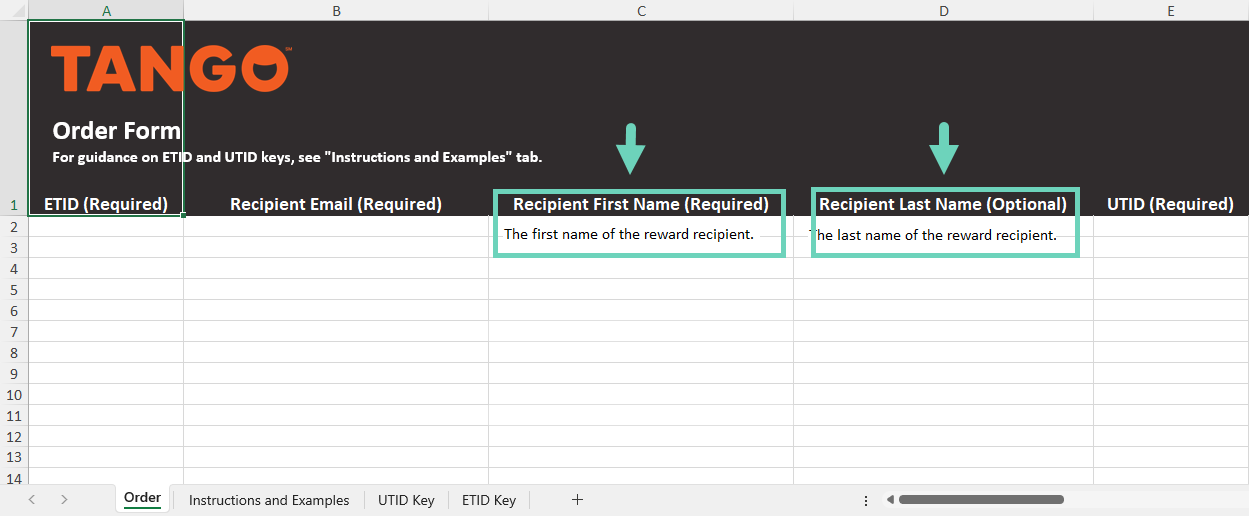Select row 5 header

[14, 289]
